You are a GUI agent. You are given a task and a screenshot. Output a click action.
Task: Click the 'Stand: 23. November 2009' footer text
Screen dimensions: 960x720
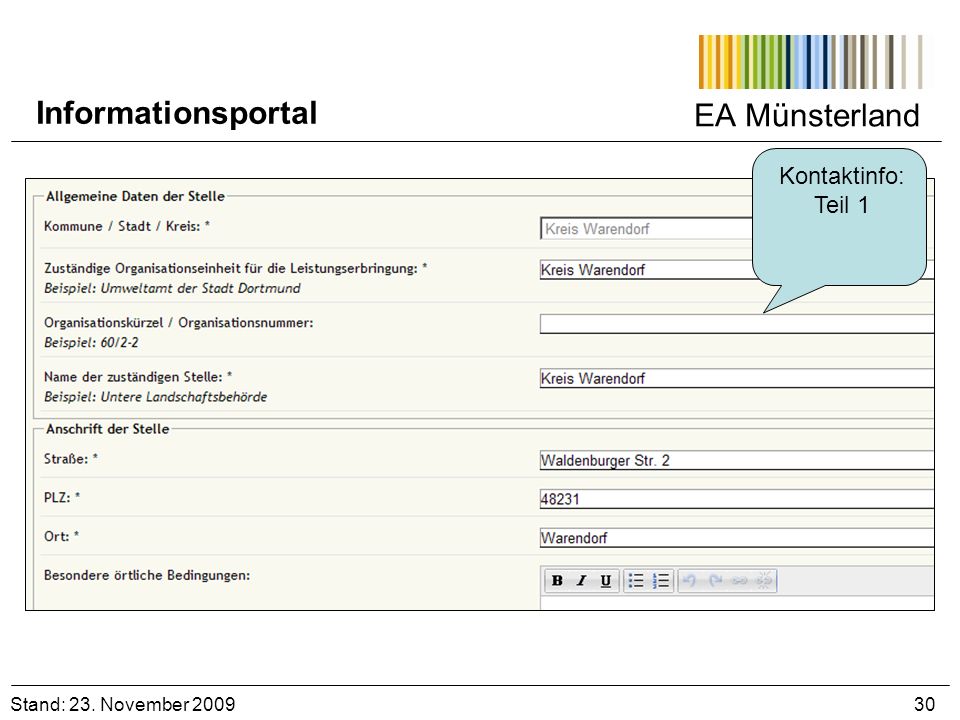pyautogui.click(x=122, y=704)
